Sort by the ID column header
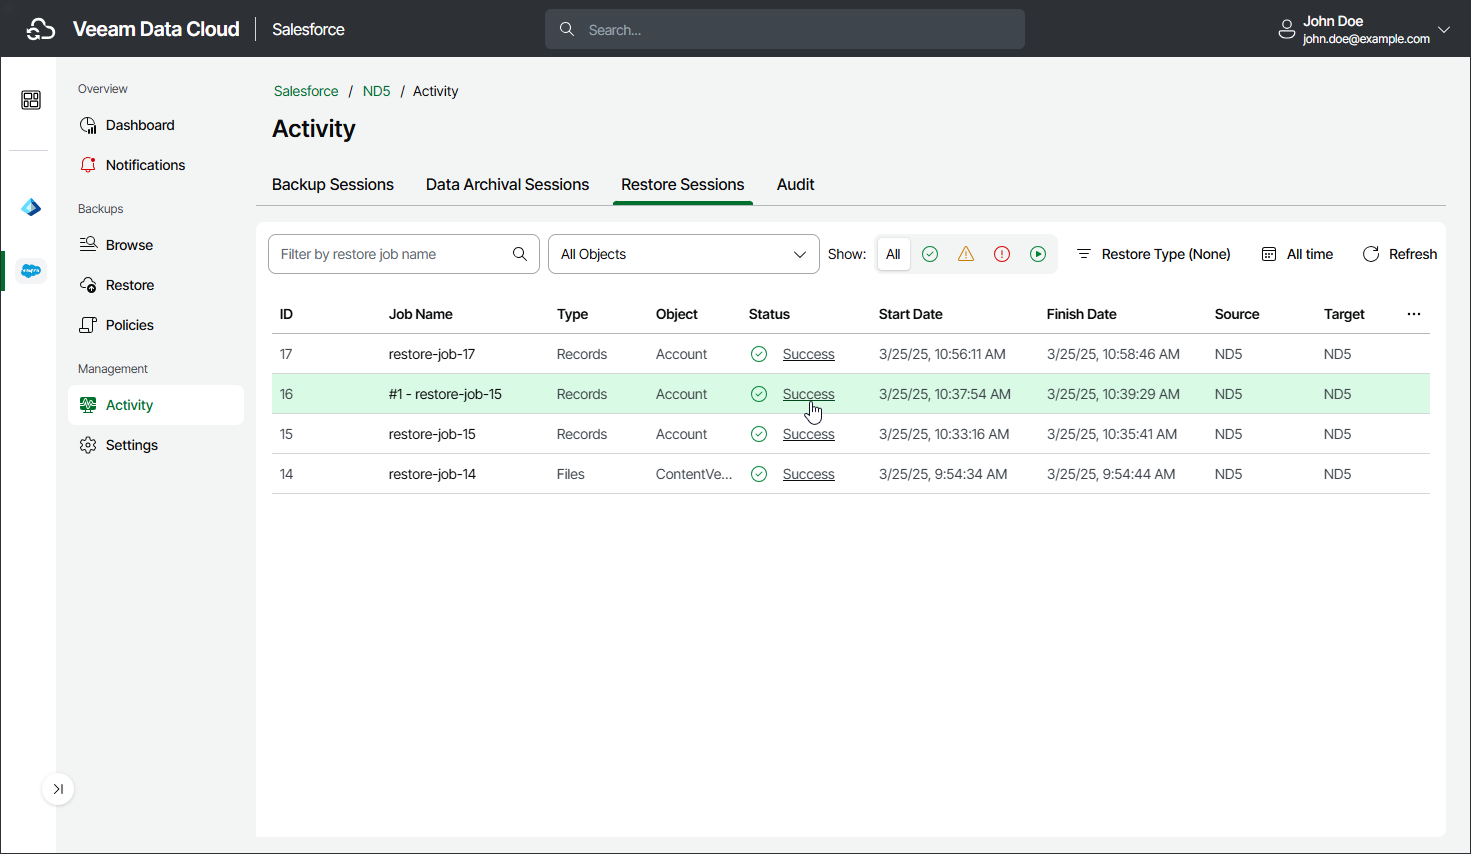This screenshot has height=854, width=1471. [286, 314]
